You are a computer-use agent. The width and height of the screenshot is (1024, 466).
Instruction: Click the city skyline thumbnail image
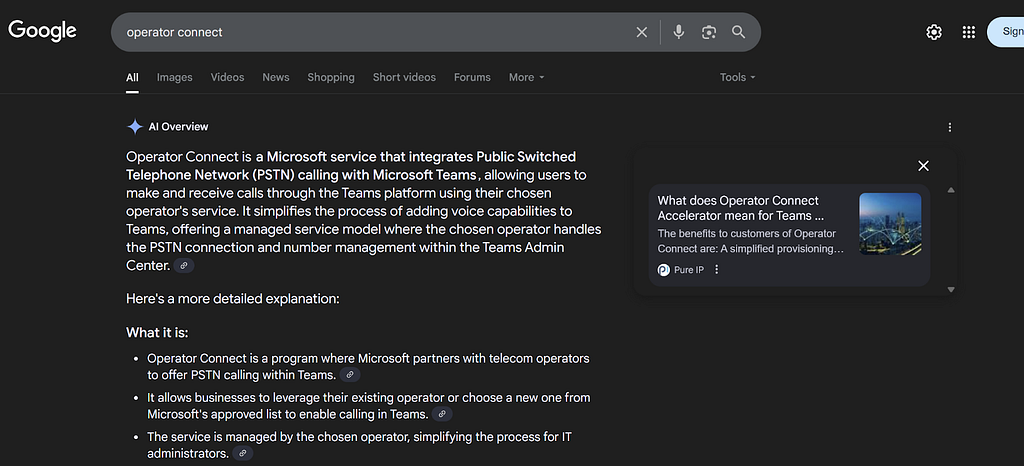pyautogui.click(x=890, y=224)
